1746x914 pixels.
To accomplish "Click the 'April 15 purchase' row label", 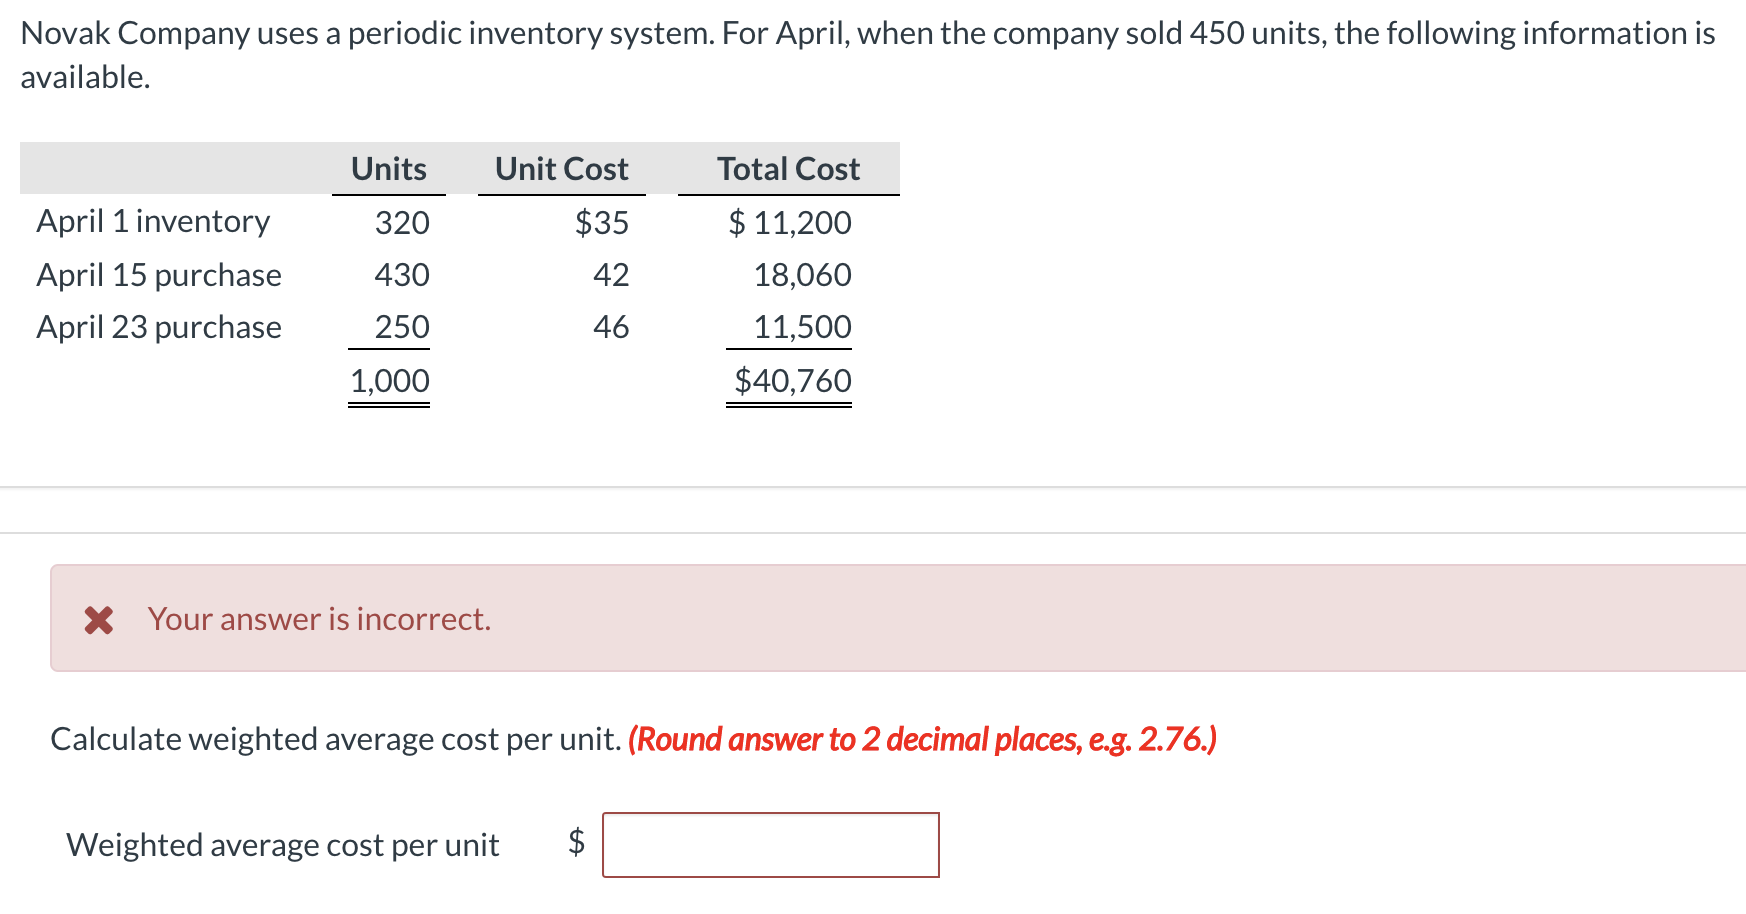I will (x=159, y=275).
